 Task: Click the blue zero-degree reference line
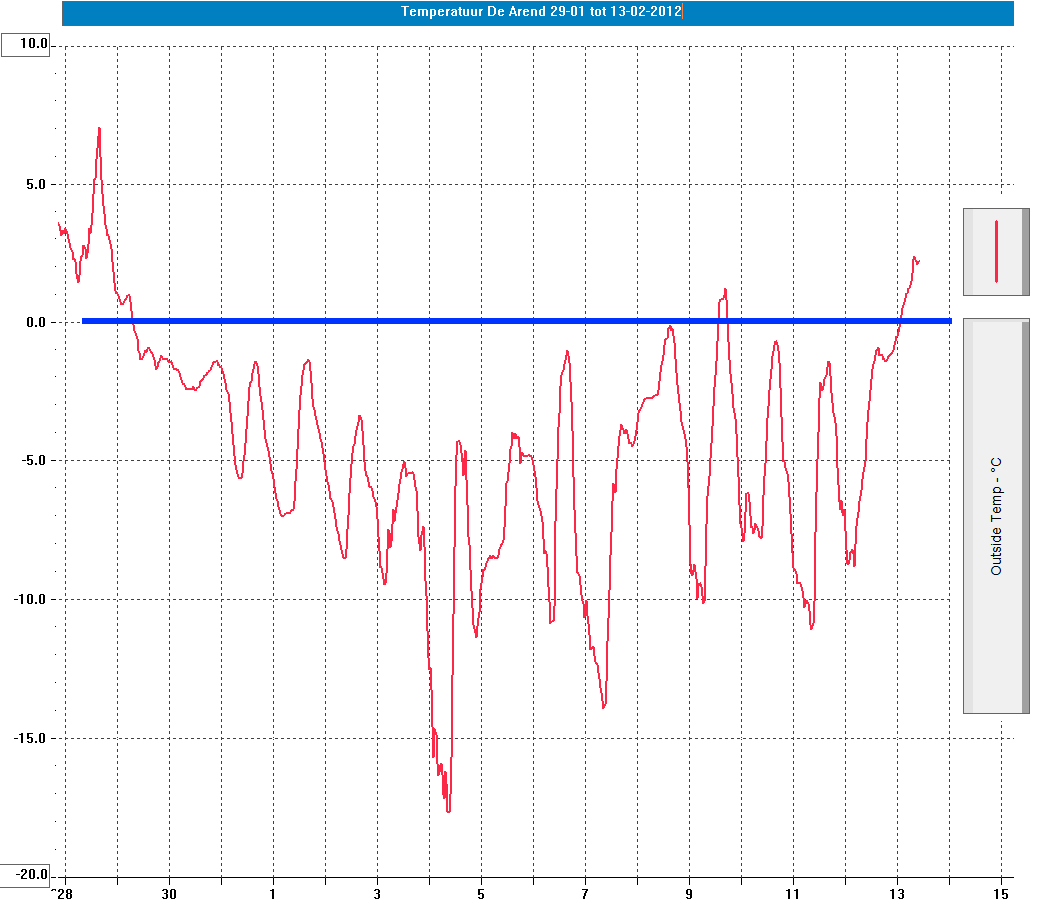[x=516, y=321]
